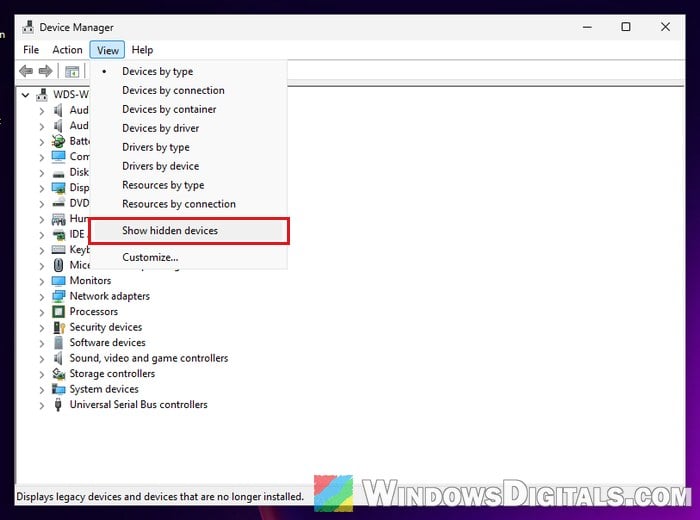700x520 pixels.
Task: Click the Sound, video and game controllers icon
Action: click(58, 358)
